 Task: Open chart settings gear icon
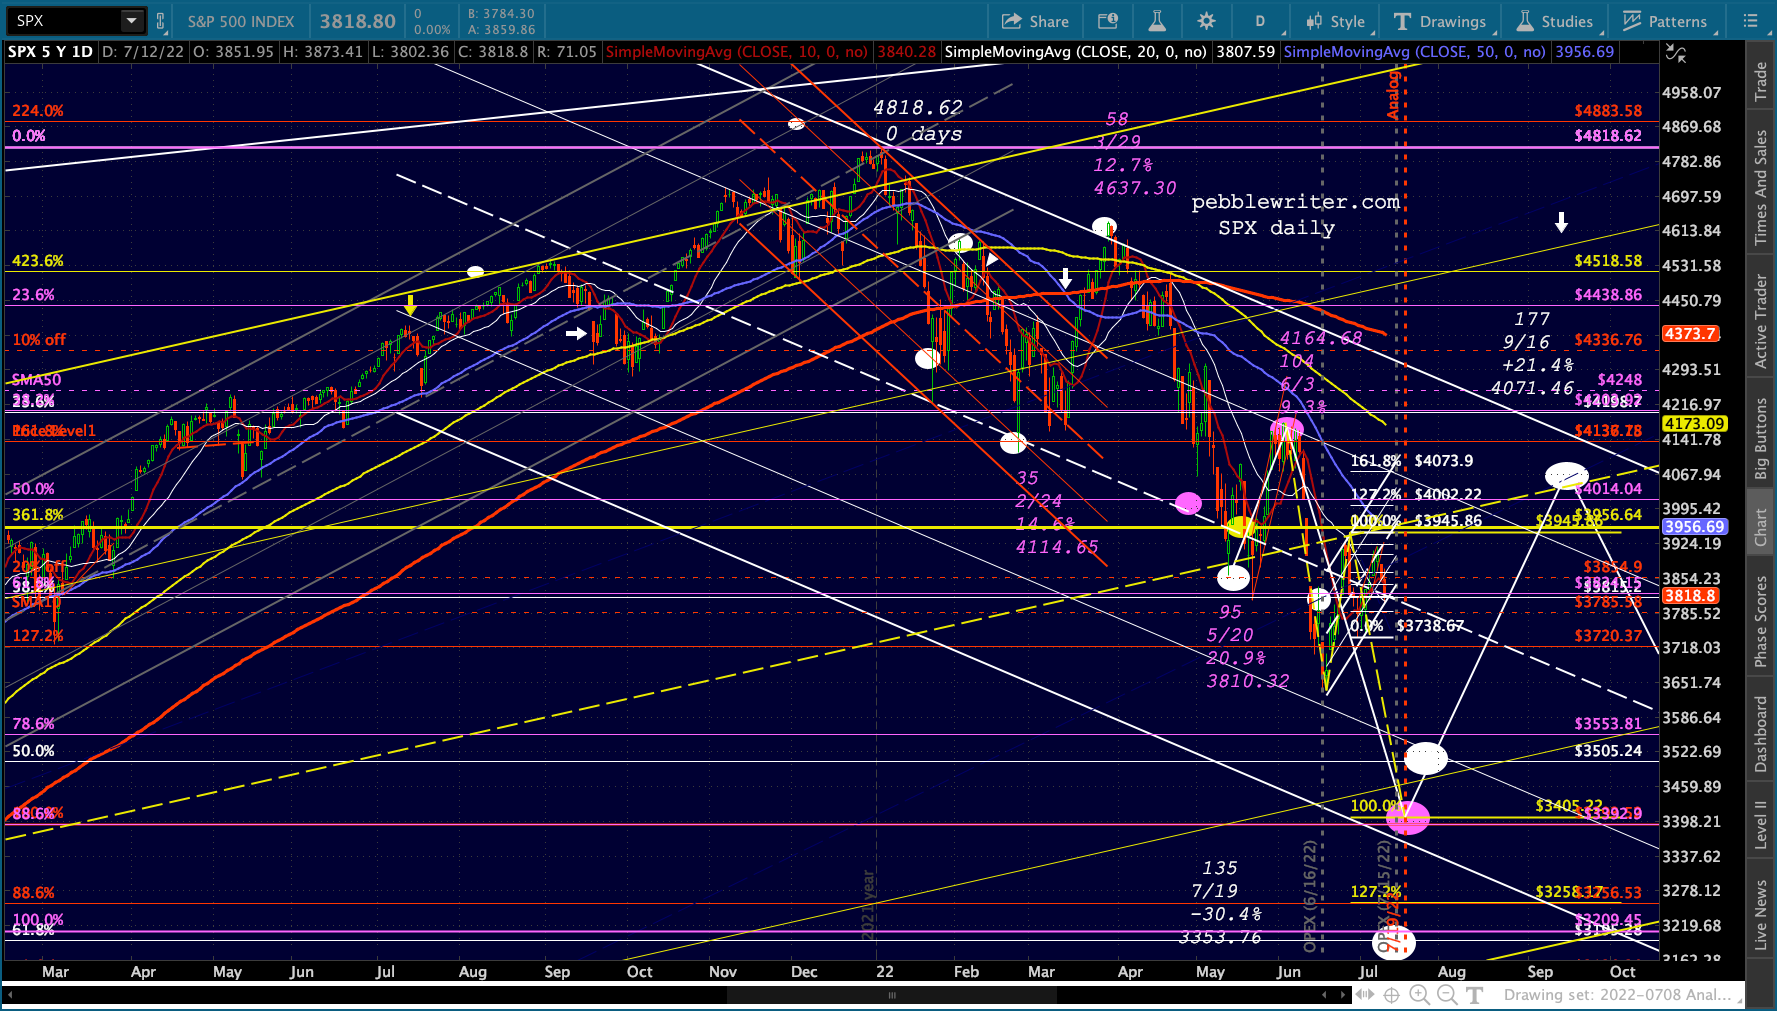[x=1207, y=21]
